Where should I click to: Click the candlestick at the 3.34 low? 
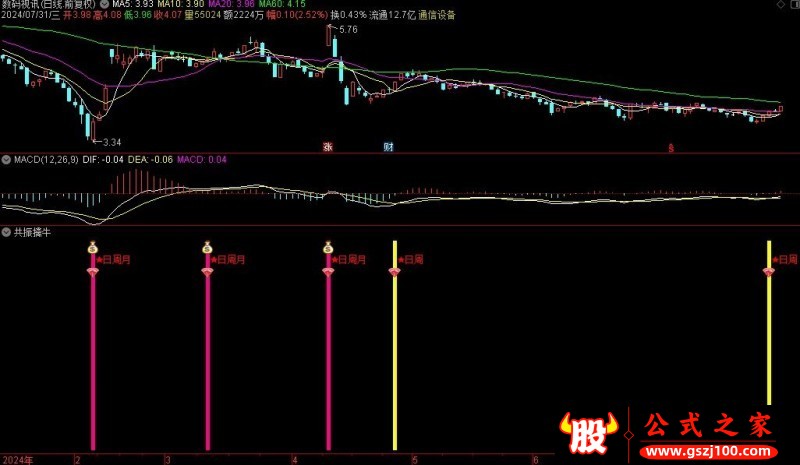coord(93,130)
